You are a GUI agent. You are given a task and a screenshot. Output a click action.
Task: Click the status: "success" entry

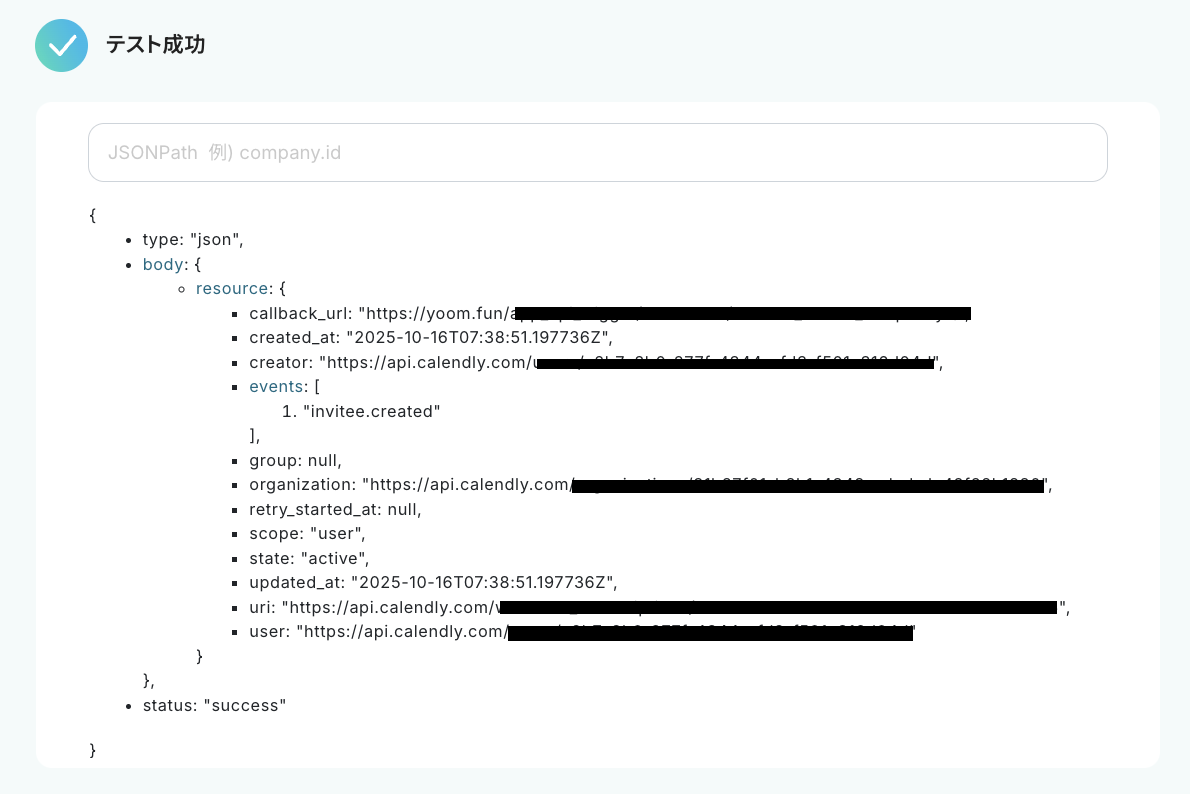[215, 705]
